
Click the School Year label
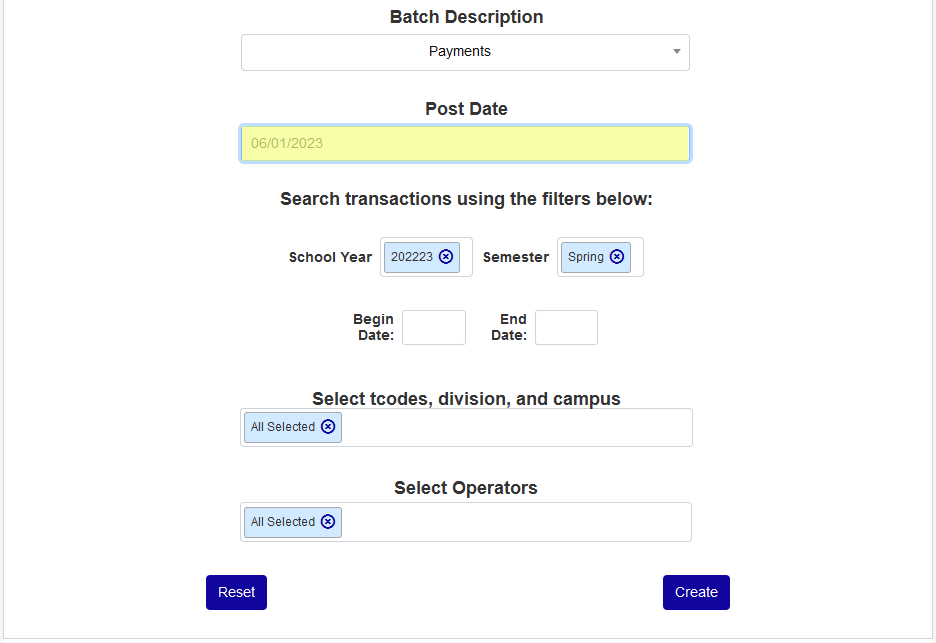tap(330, 257)
